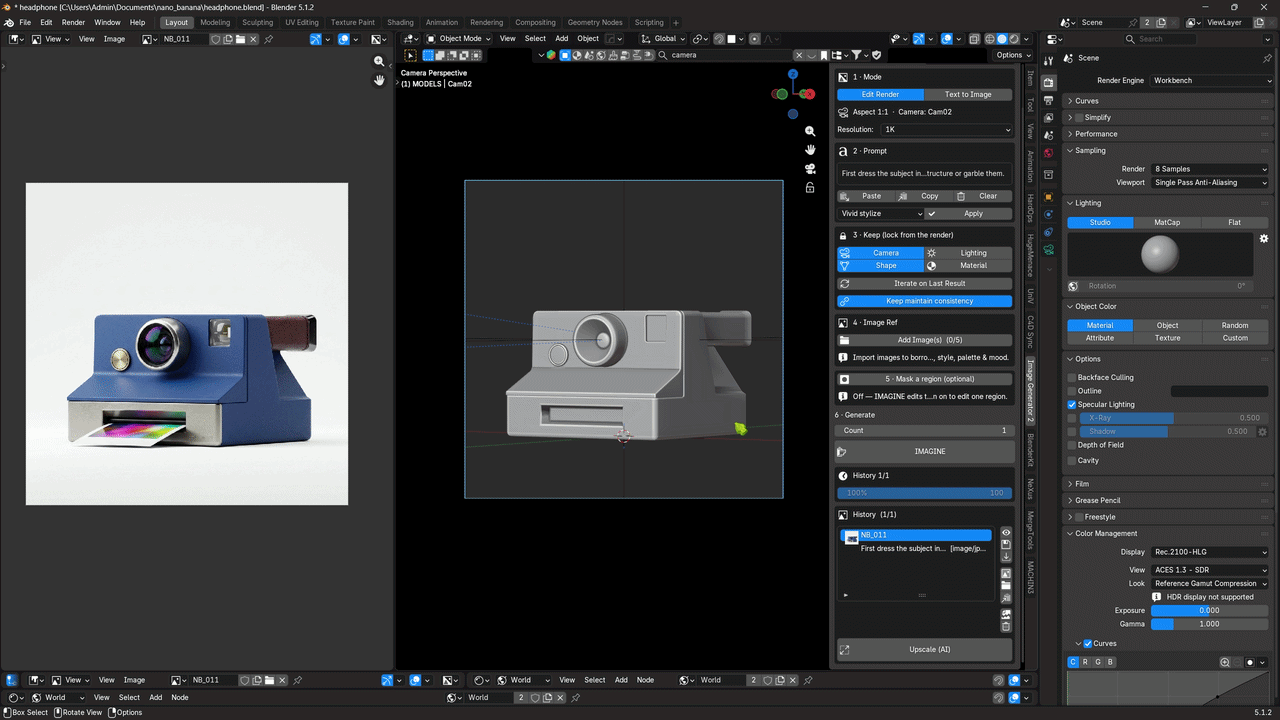
Task: Click the Upscale (AI) button
Action: 925,649
